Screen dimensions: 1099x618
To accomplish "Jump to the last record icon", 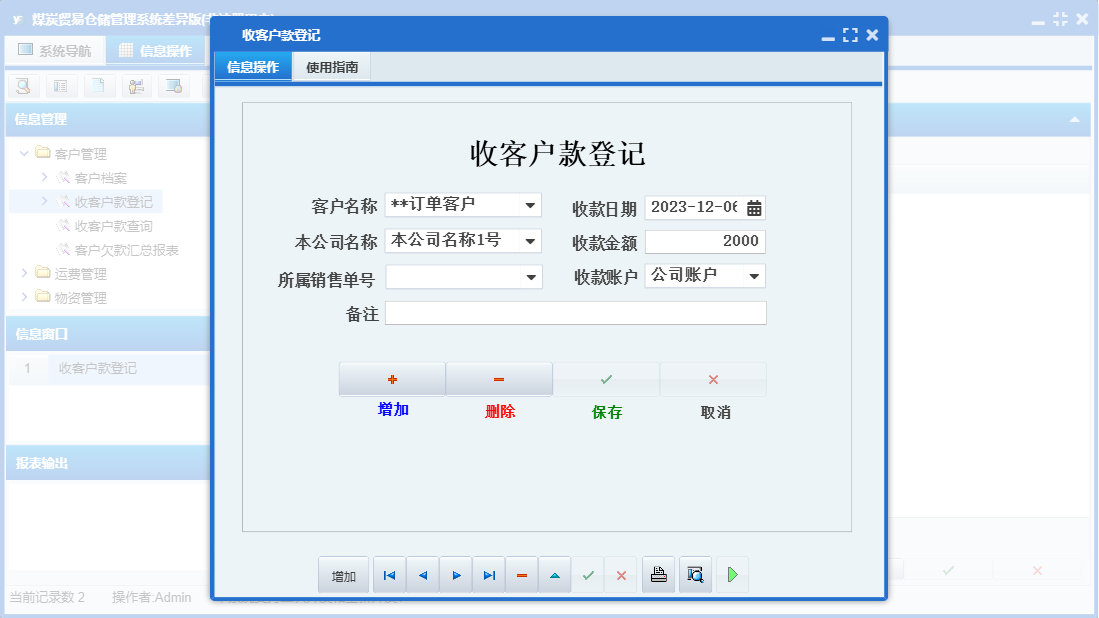I will [489, 574].
